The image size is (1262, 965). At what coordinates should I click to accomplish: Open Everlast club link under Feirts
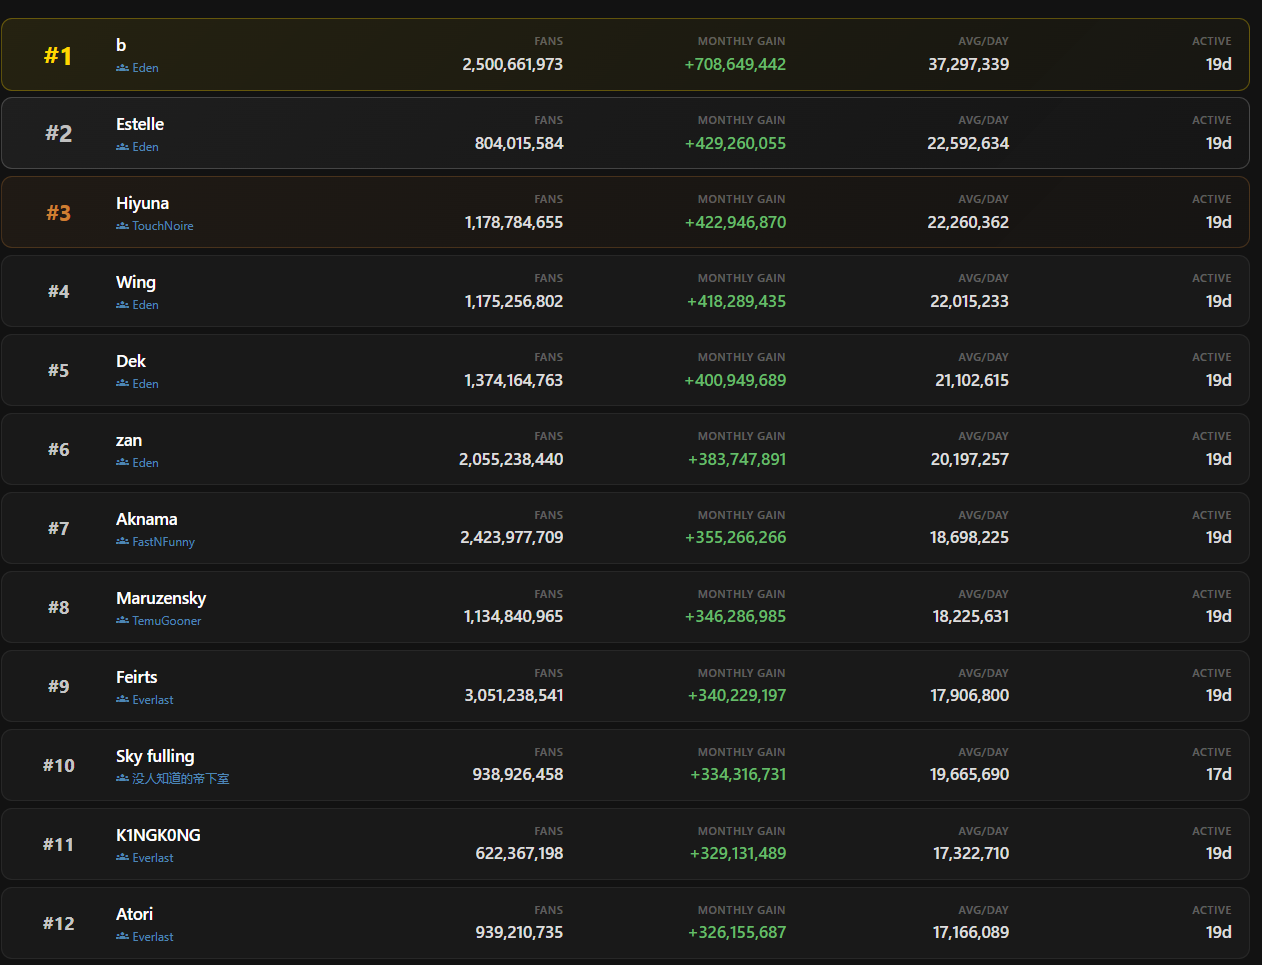[x=153, y=700]
